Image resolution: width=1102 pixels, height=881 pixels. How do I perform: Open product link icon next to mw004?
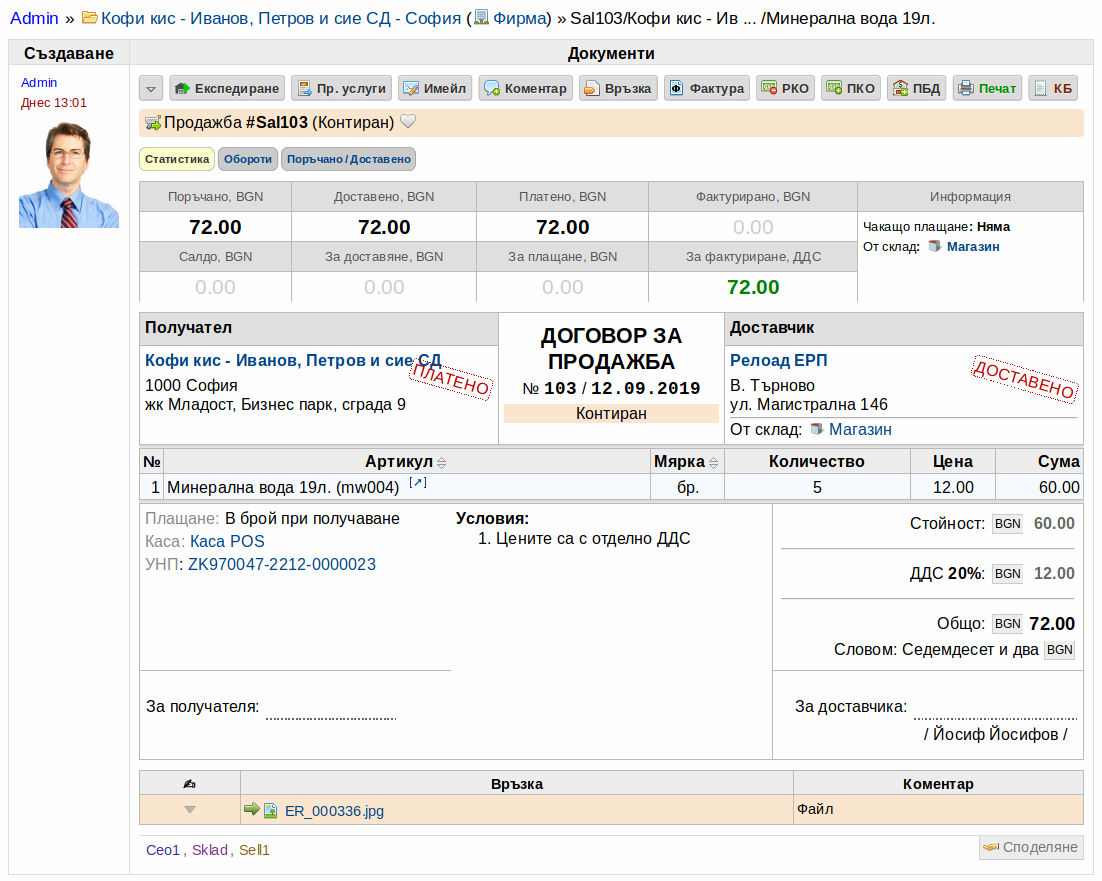point(418,483)
